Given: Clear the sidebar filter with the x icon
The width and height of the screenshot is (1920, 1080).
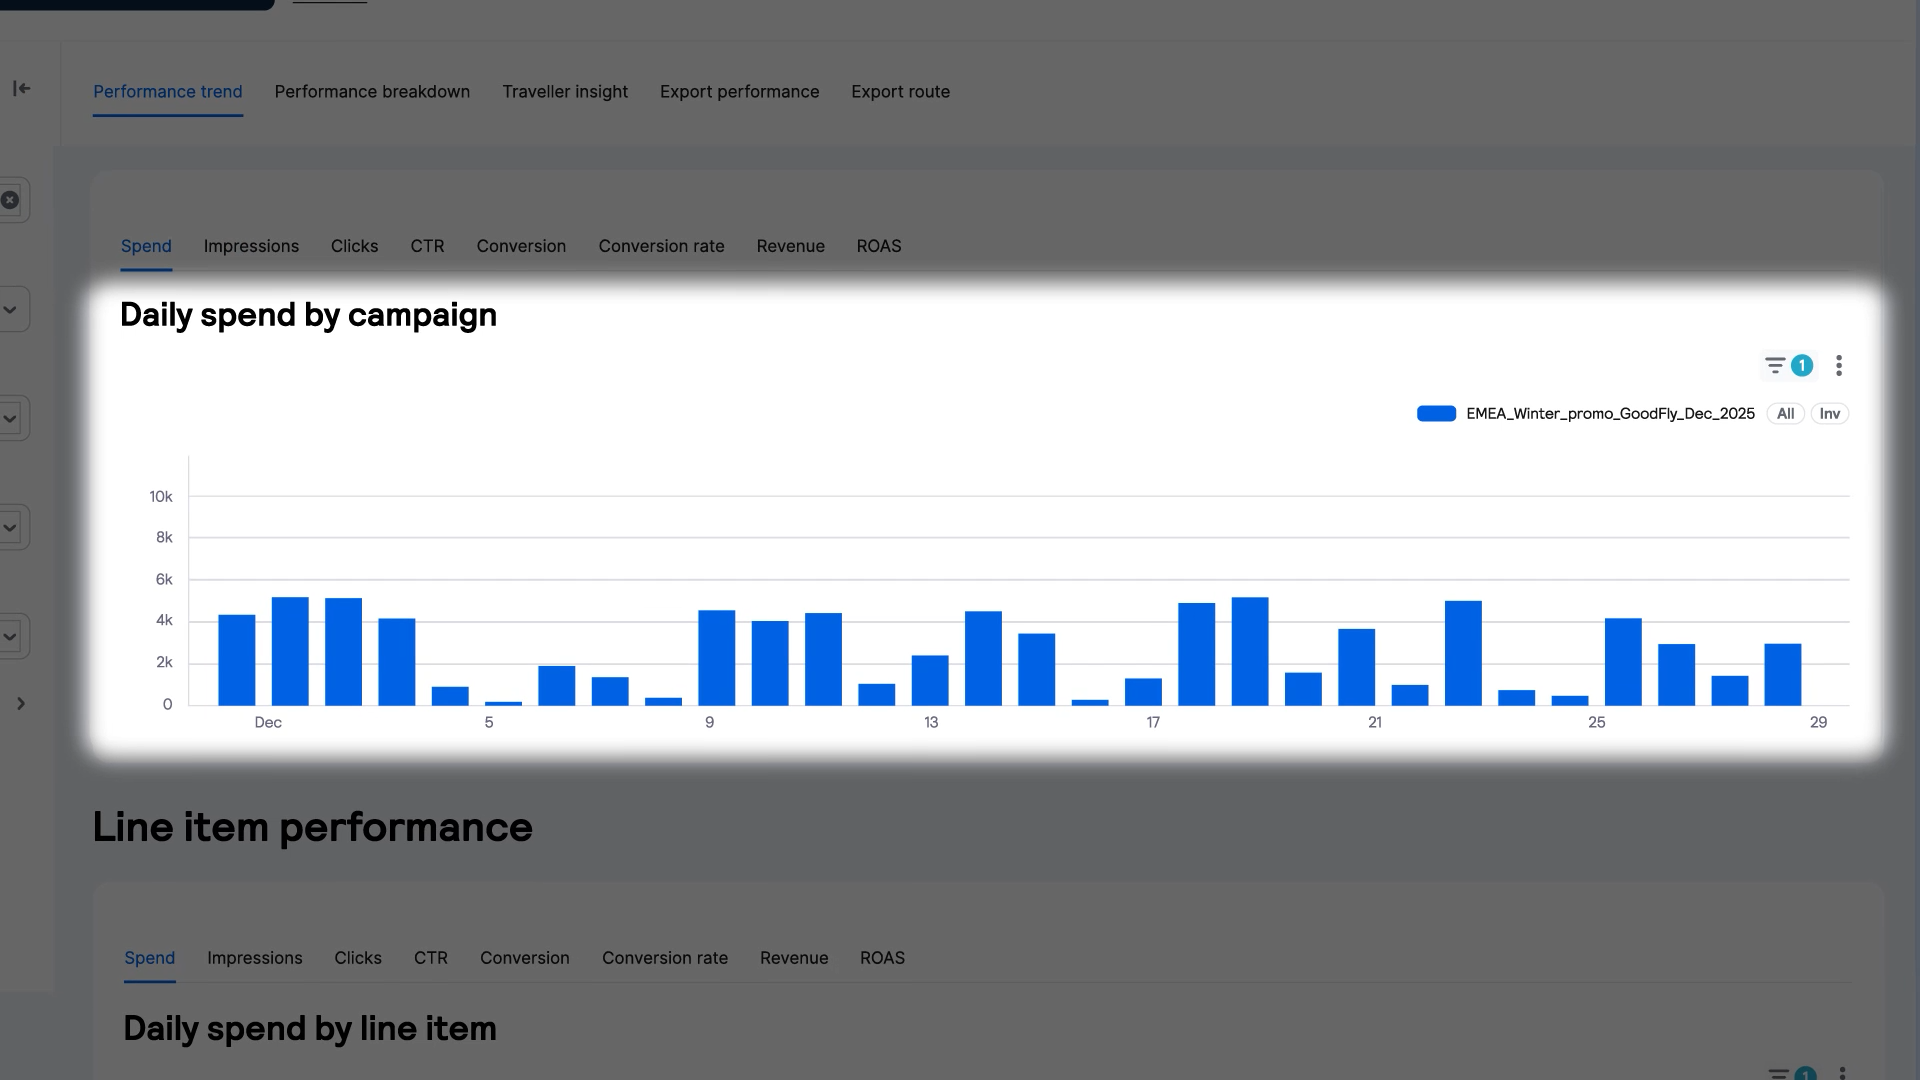Looking at the screenshot, I should coord(10,200).
